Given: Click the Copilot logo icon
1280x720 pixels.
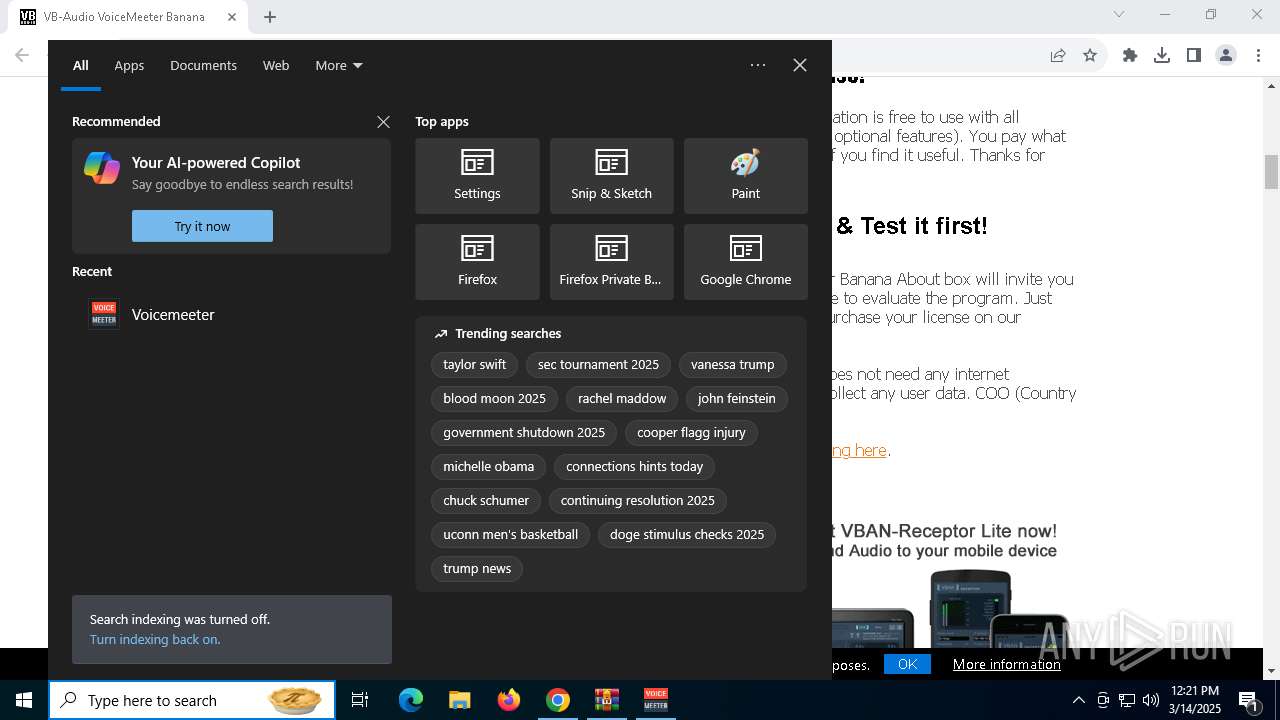Looking at the screenshot, I should coord(102,168).
